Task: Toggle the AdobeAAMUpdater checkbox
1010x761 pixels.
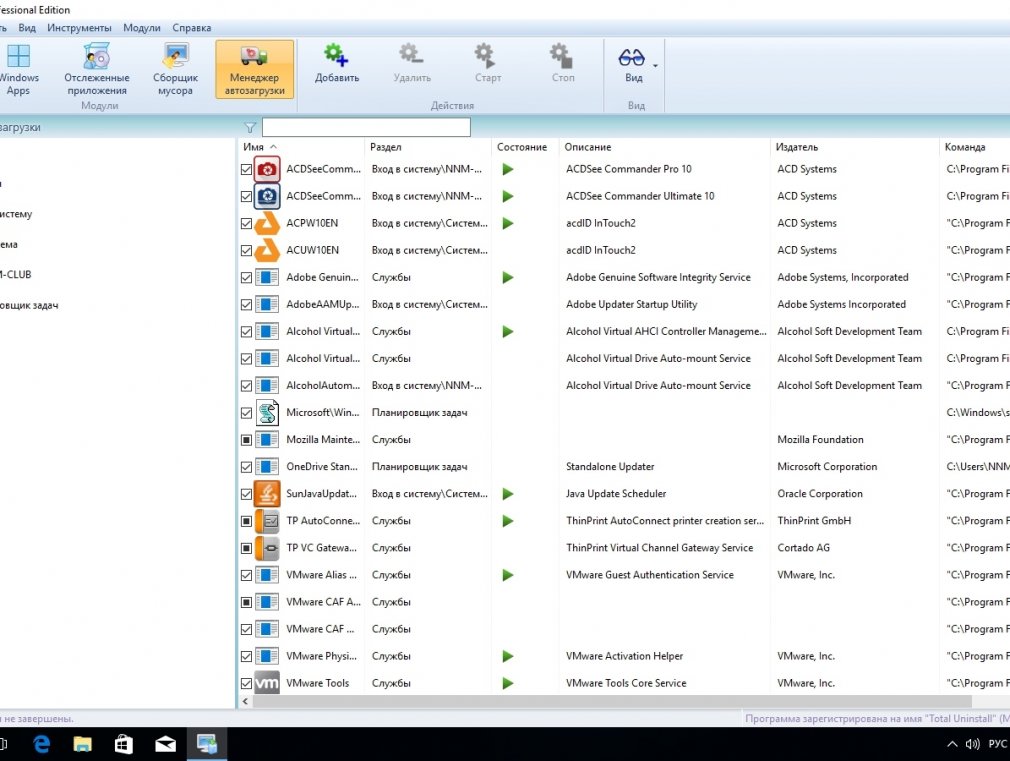Action: 246,305
